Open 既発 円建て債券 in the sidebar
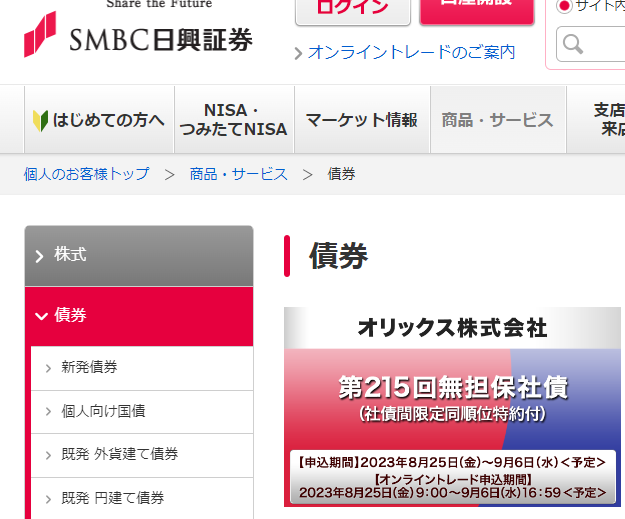The height and width of the screenshot is (519, 625). 142,498
